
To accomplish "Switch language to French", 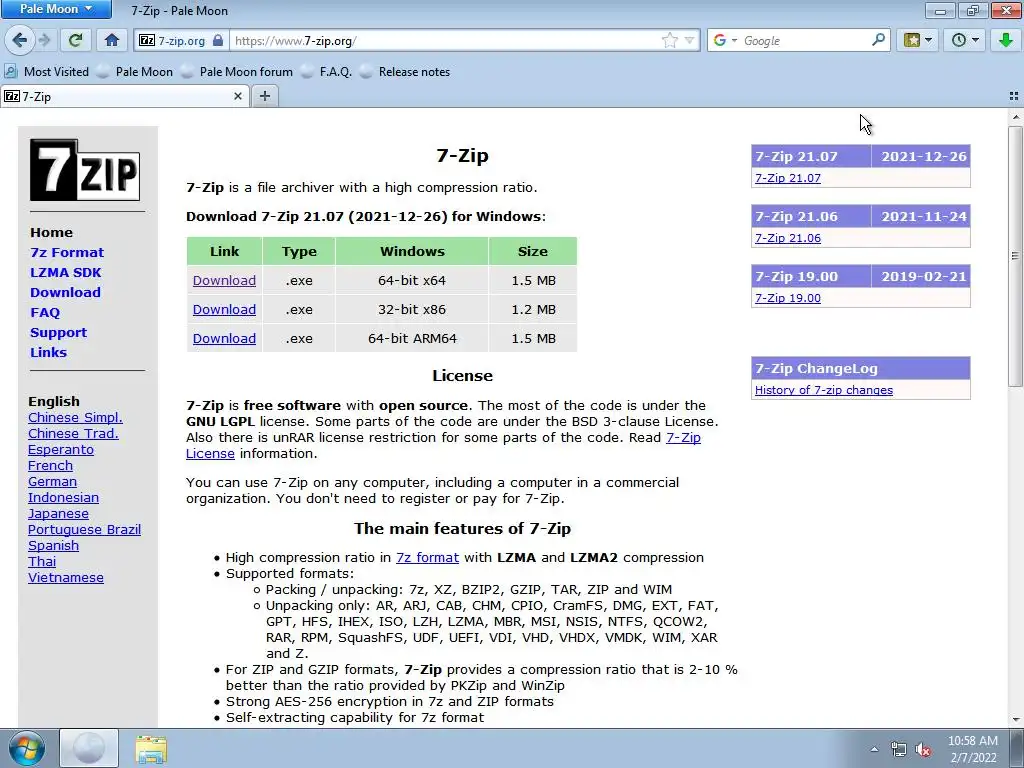I will click(50, 466).
